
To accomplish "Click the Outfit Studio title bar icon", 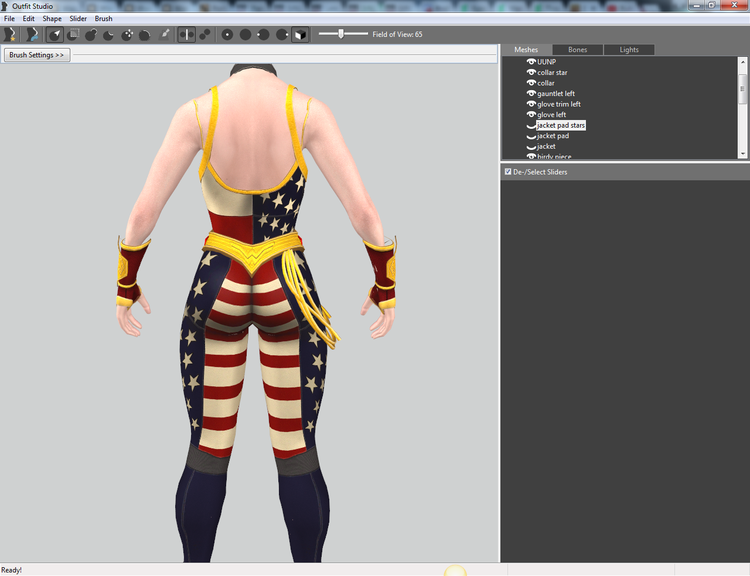I will click(5, 6).
